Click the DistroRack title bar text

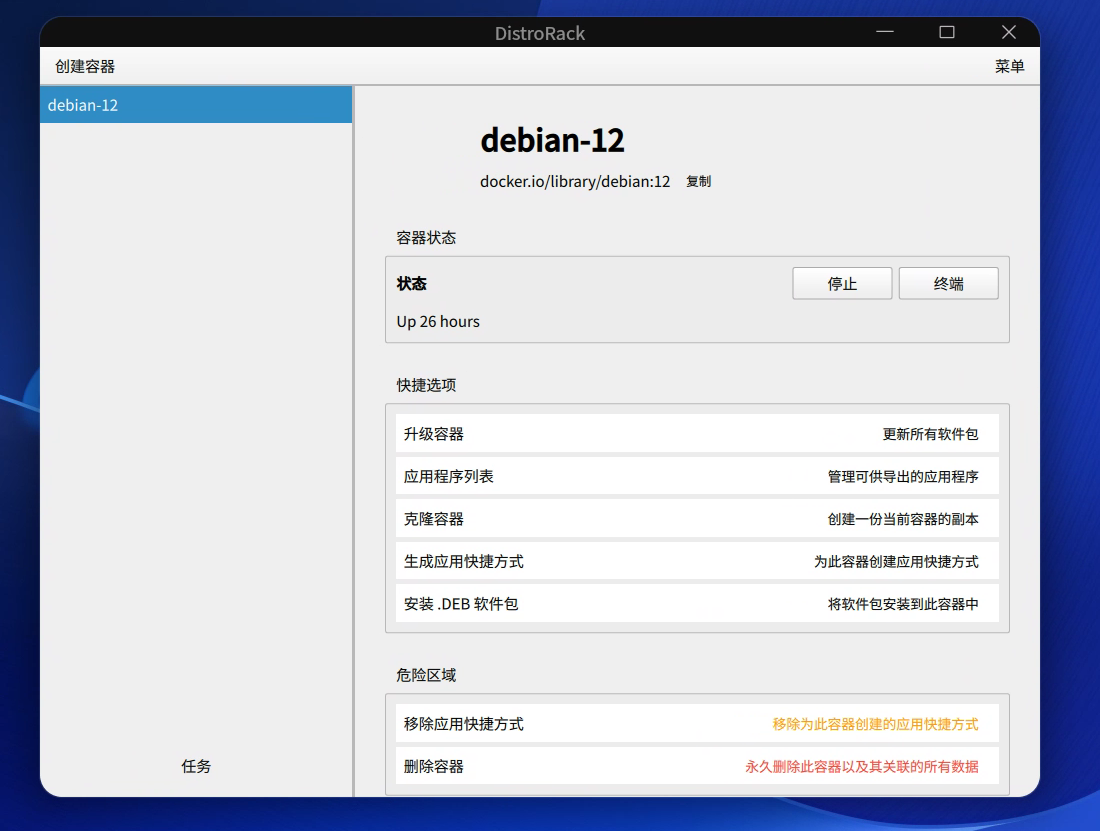point(539,33)
